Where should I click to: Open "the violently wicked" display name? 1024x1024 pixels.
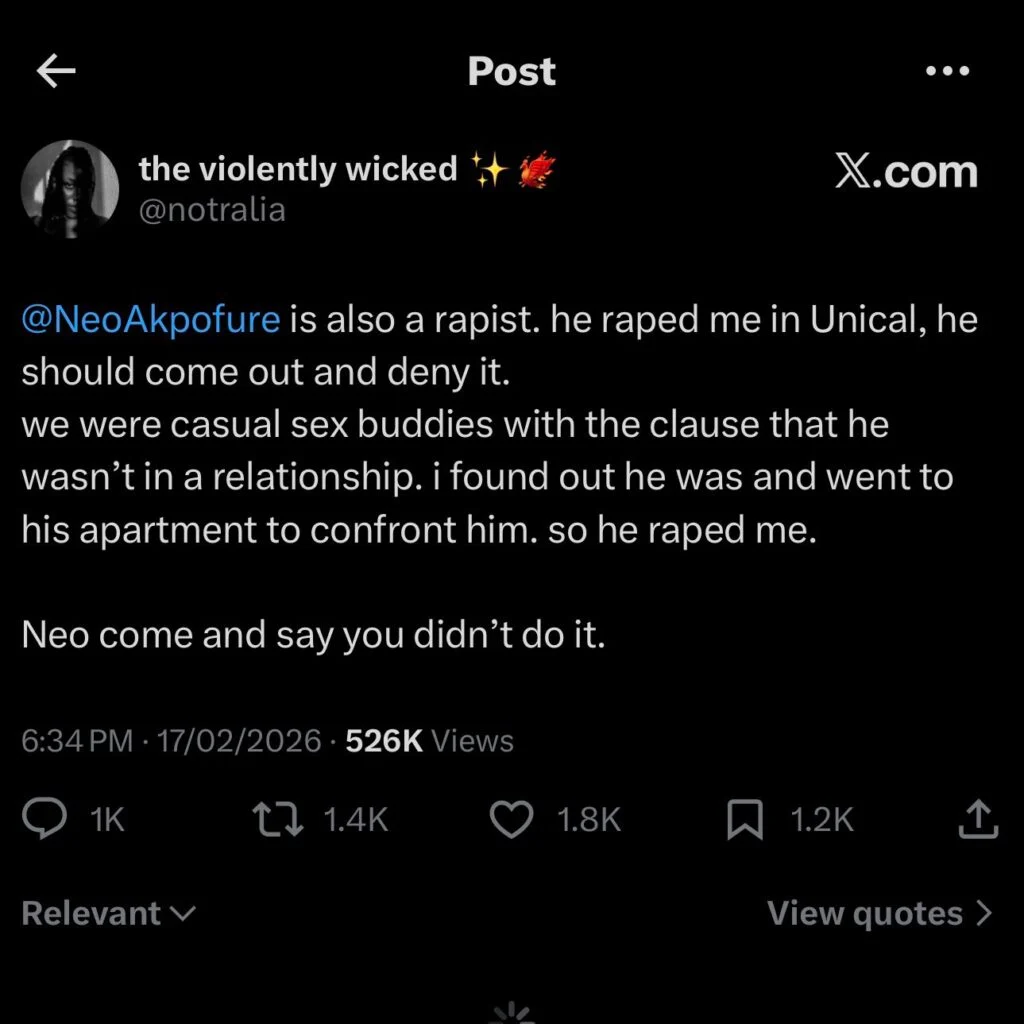point(298,169)
